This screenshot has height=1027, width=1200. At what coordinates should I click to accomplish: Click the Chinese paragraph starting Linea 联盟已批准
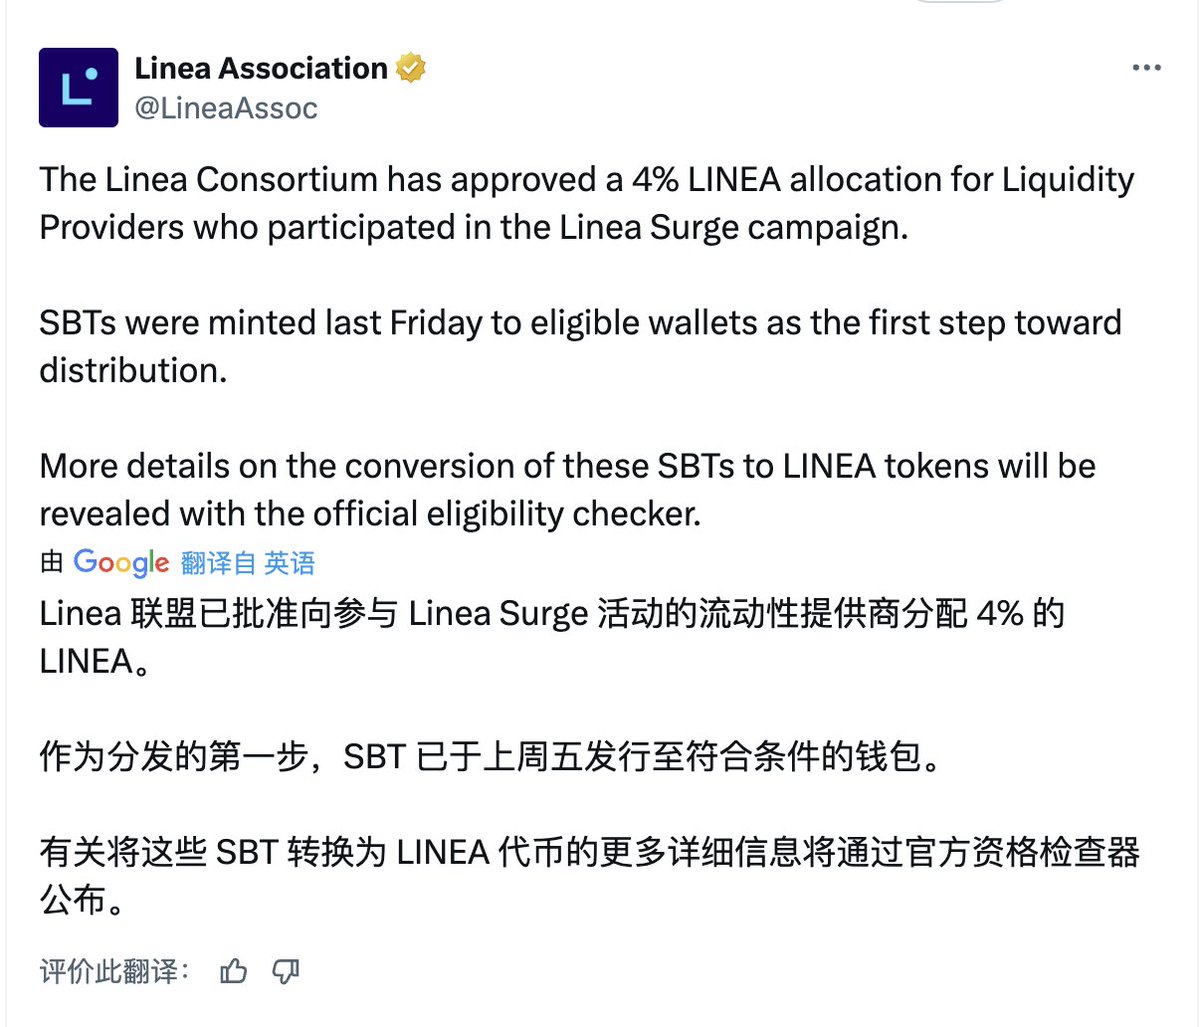pyautogui.click(x=552, y=636)
